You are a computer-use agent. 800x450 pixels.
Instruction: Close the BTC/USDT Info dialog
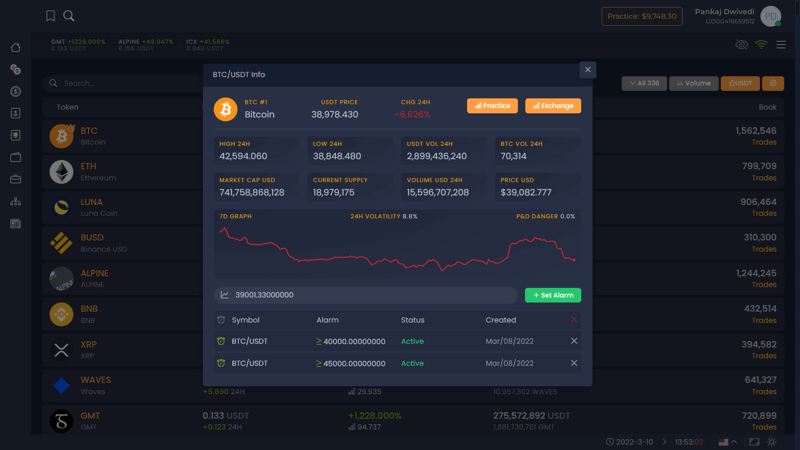point(588,70)
